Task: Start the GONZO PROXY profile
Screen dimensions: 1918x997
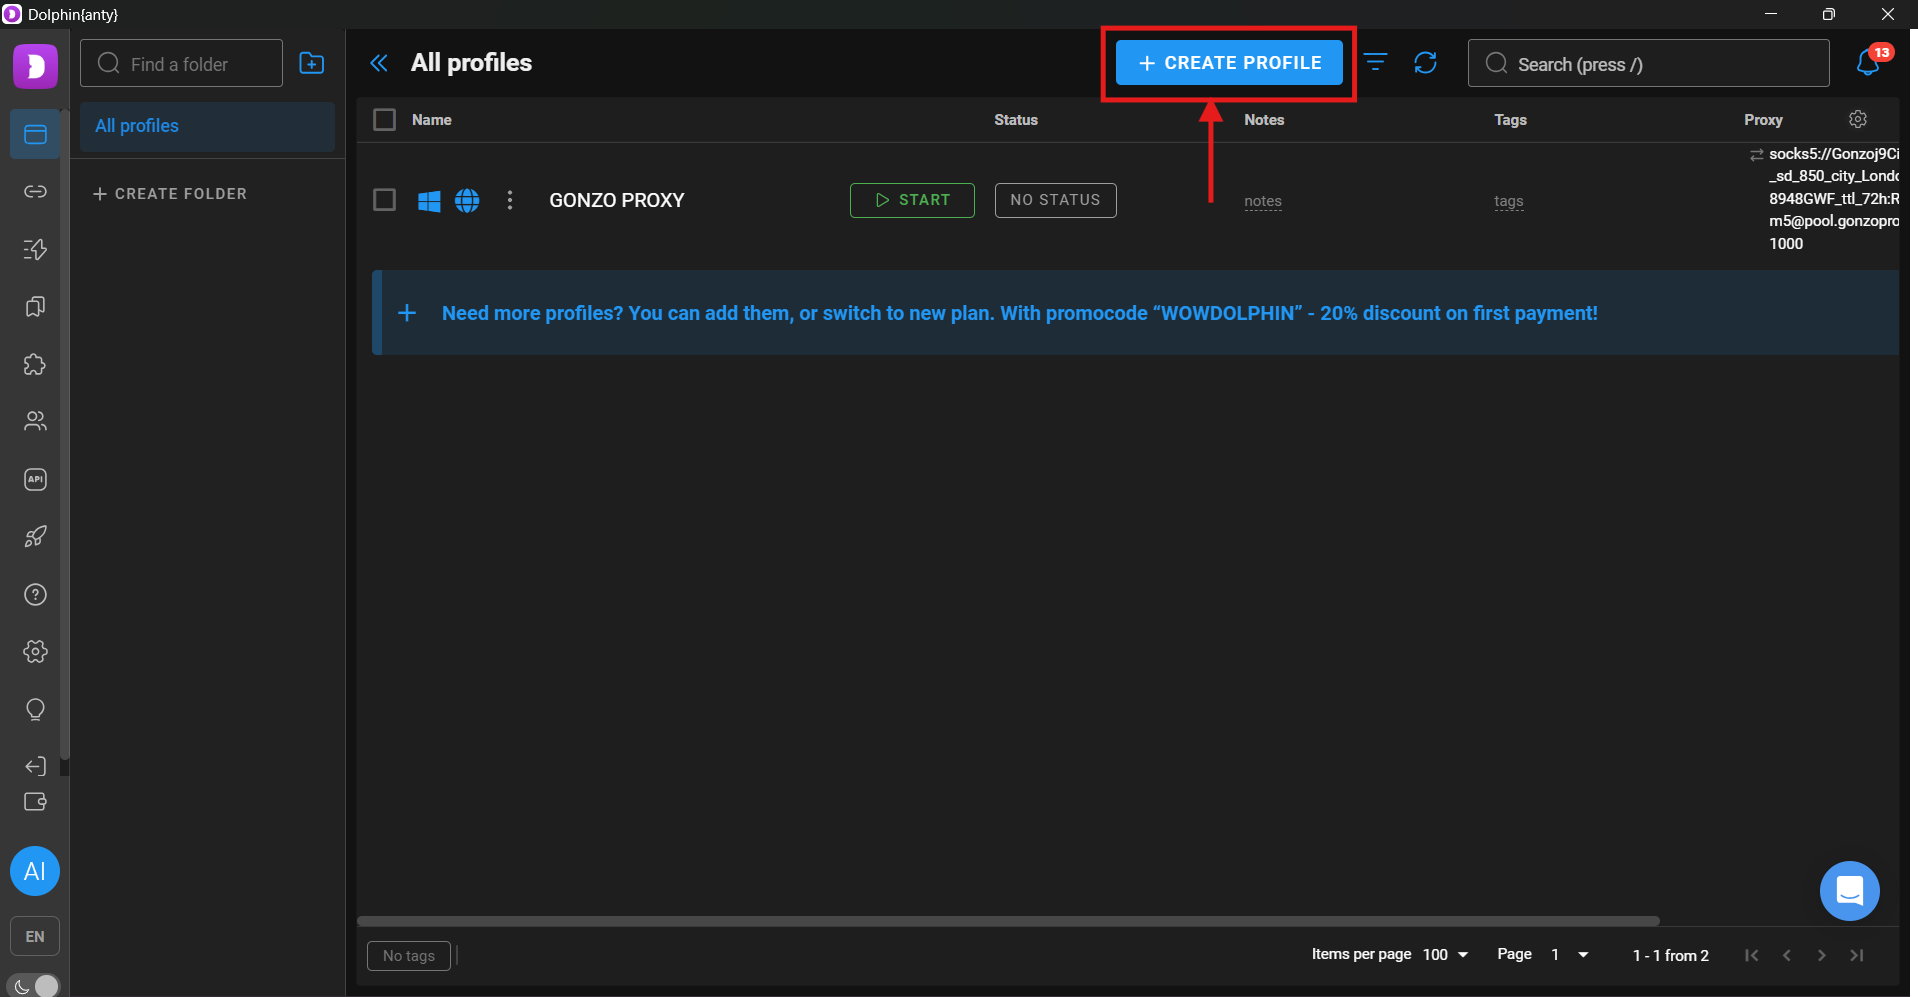Action: pyautogui.click(x=912, y=200)
